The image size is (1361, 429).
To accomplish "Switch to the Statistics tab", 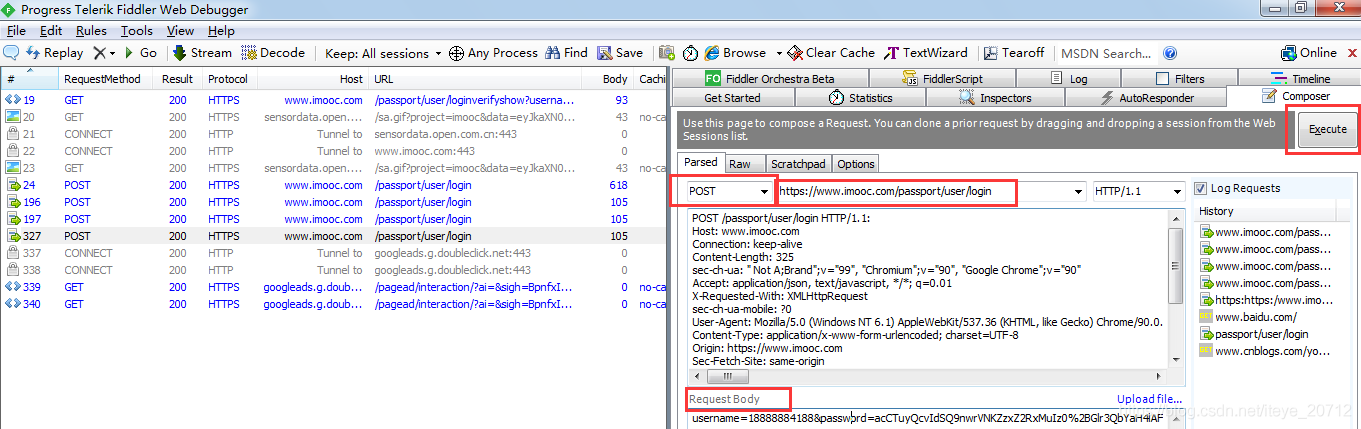I will click(x=861, y=98).
